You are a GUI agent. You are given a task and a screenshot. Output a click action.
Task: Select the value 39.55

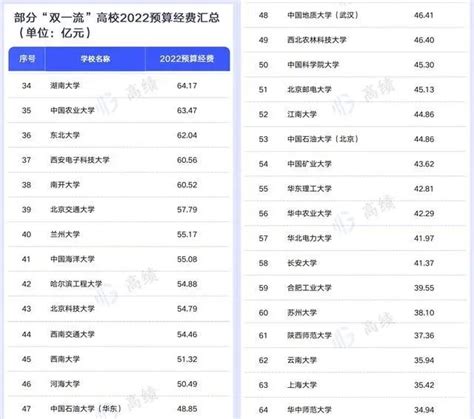[x=424, y=288]
